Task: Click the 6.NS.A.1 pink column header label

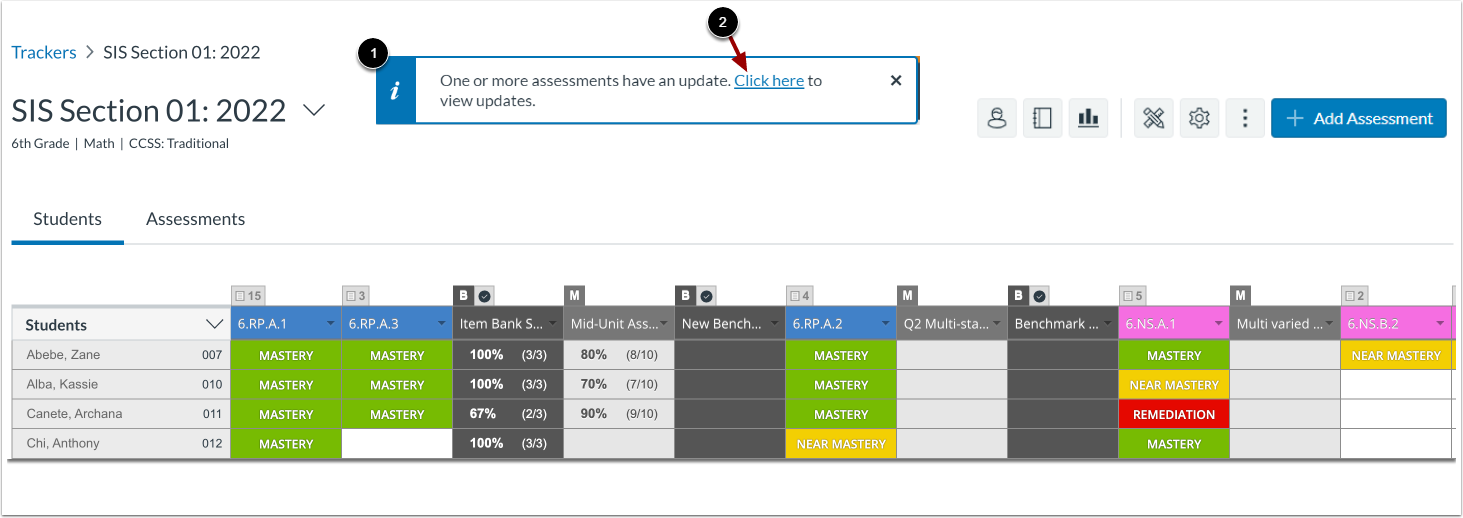Action: pyautogui.click(x=1150, y=324)
